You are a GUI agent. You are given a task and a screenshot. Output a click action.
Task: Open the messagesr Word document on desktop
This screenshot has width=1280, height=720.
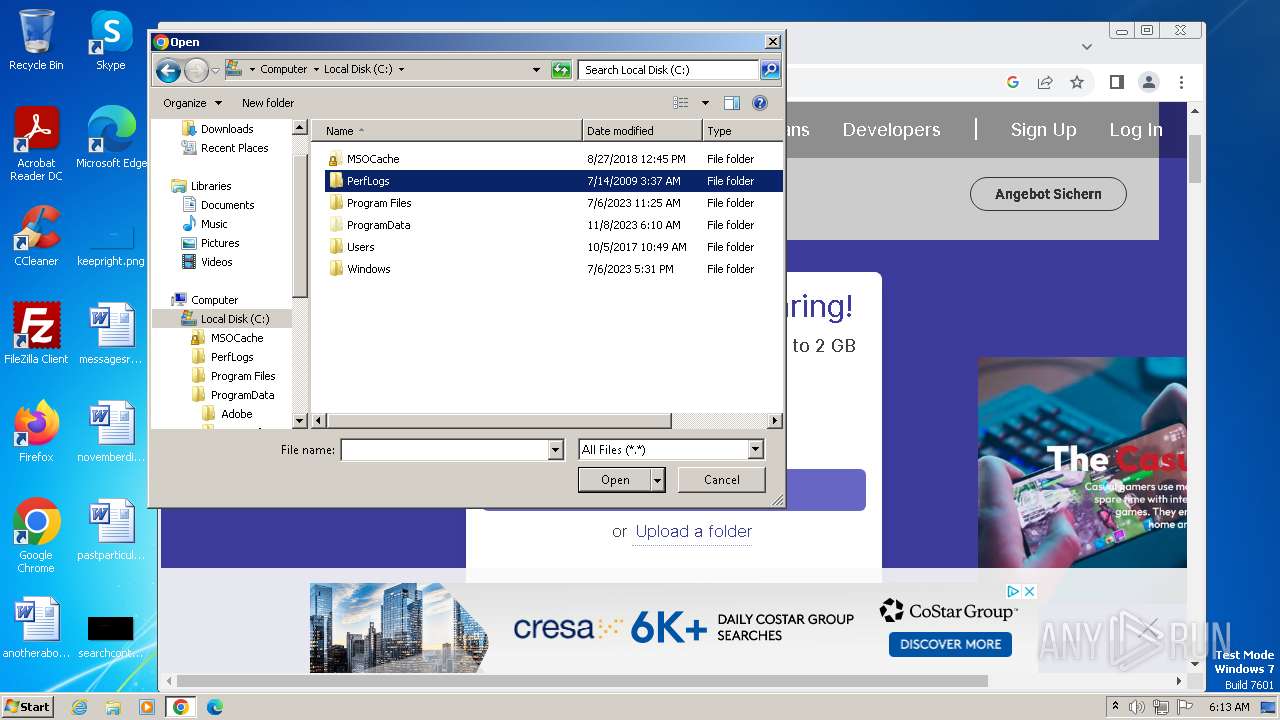click(x=111, y=334)
